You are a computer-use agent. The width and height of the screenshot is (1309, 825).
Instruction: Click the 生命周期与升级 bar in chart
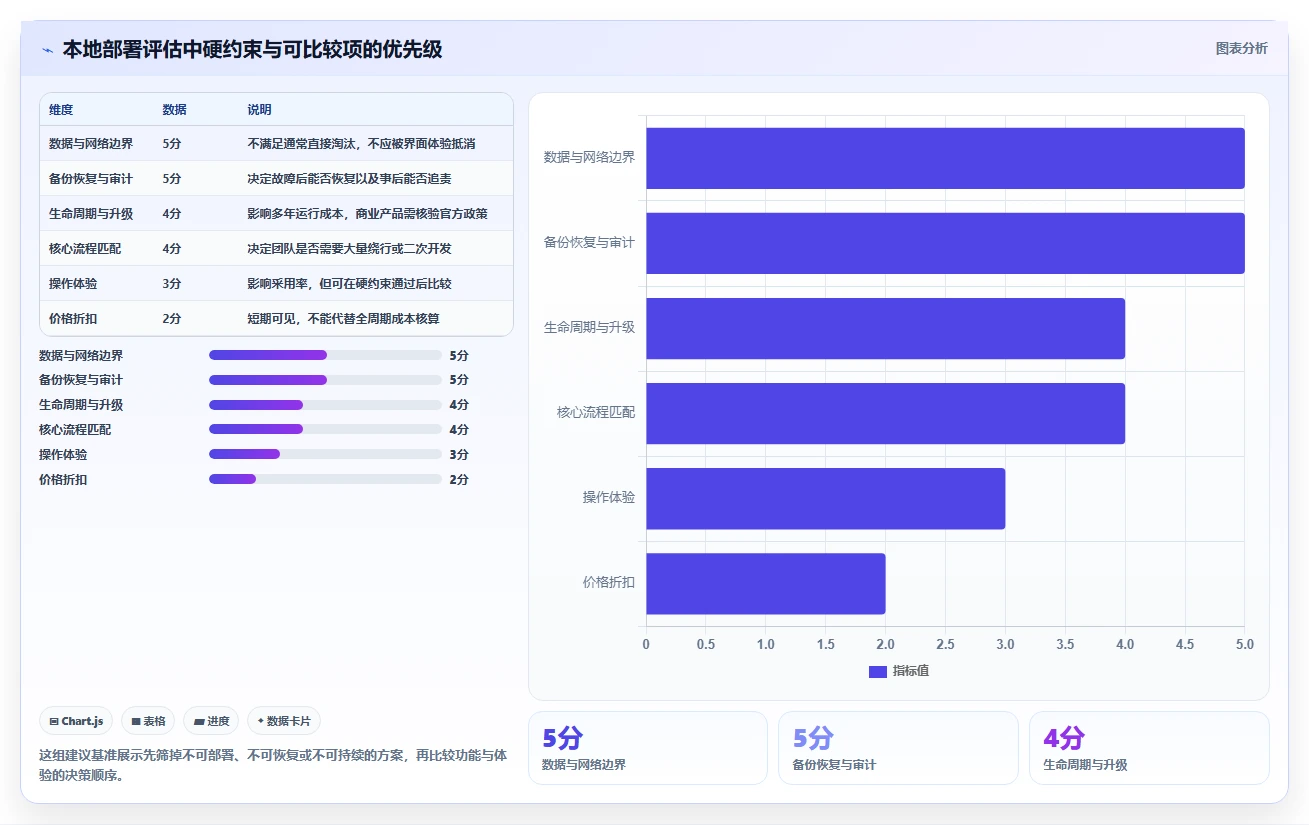point(885,328)
